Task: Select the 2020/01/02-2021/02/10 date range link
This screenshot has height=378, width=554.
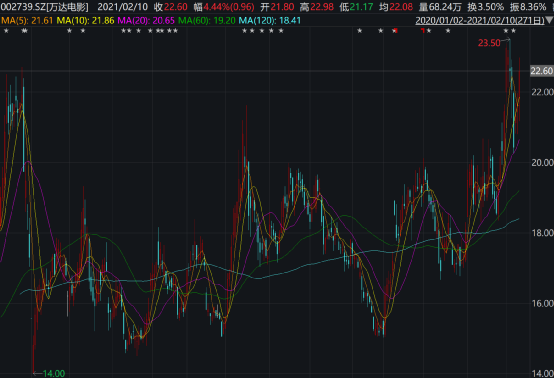Action: pos(480,20)
